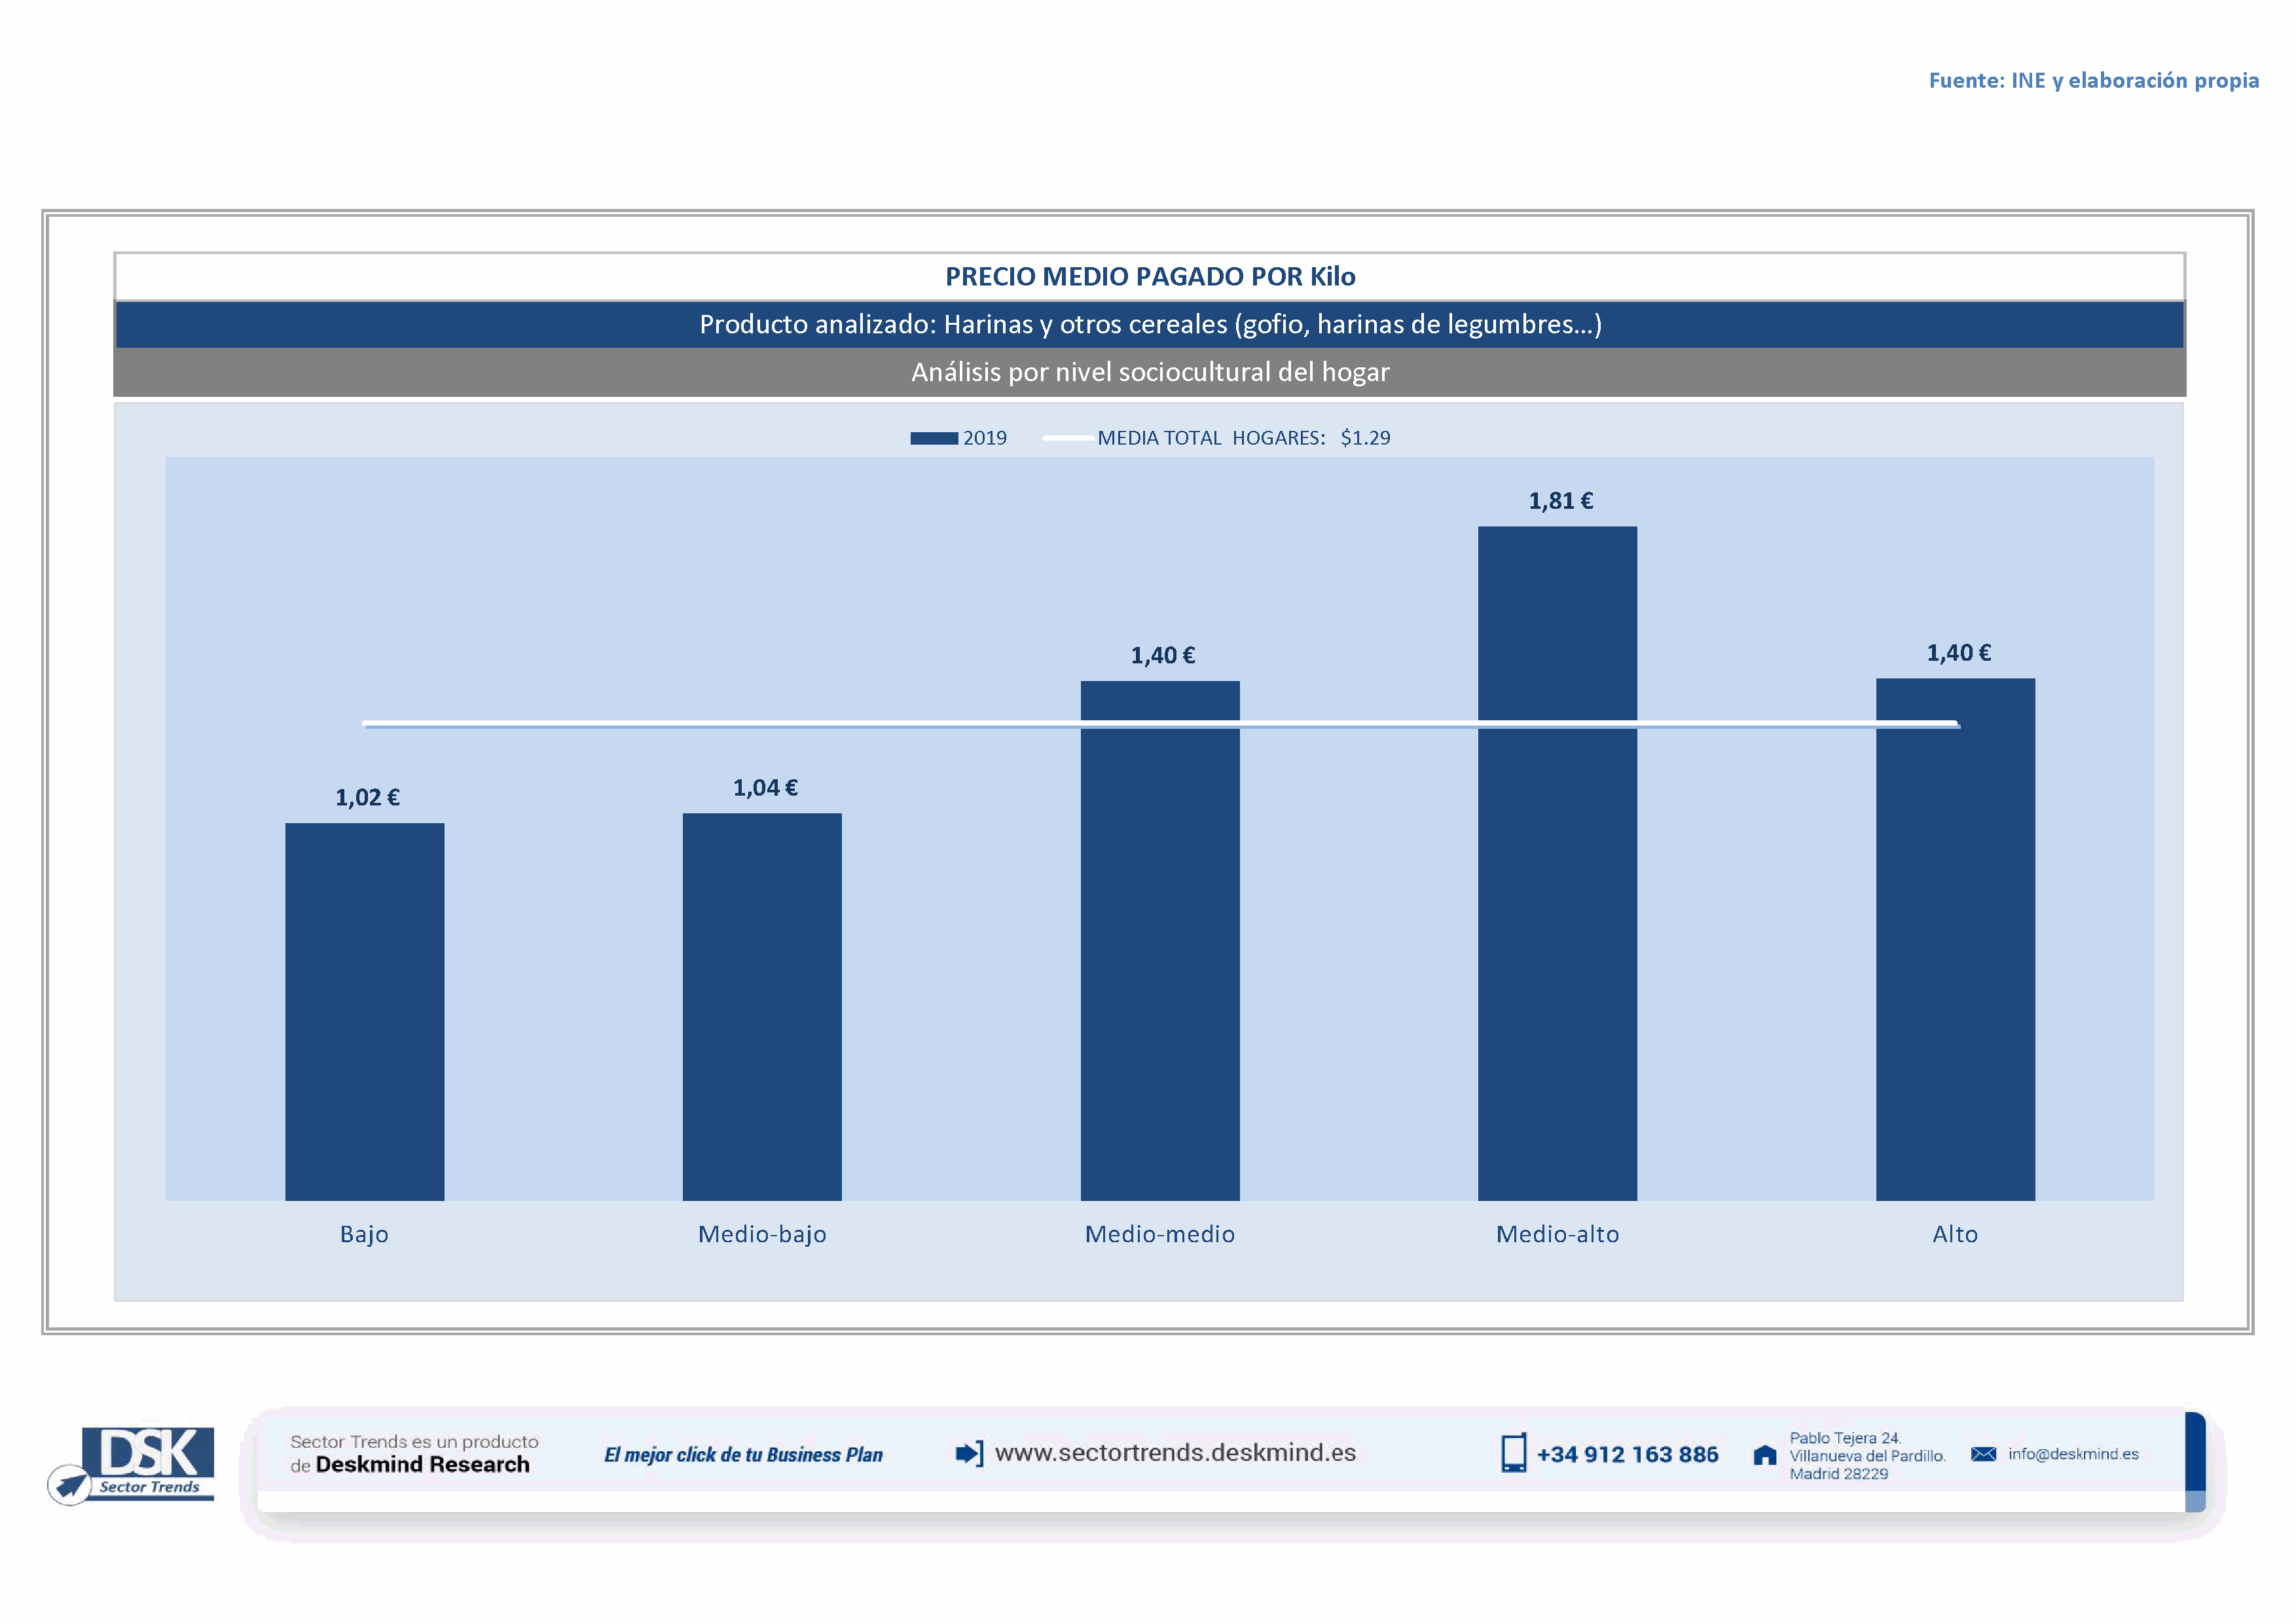Click the Producto analizado blue header band

pyautogui.click(x=1150, y=325)
